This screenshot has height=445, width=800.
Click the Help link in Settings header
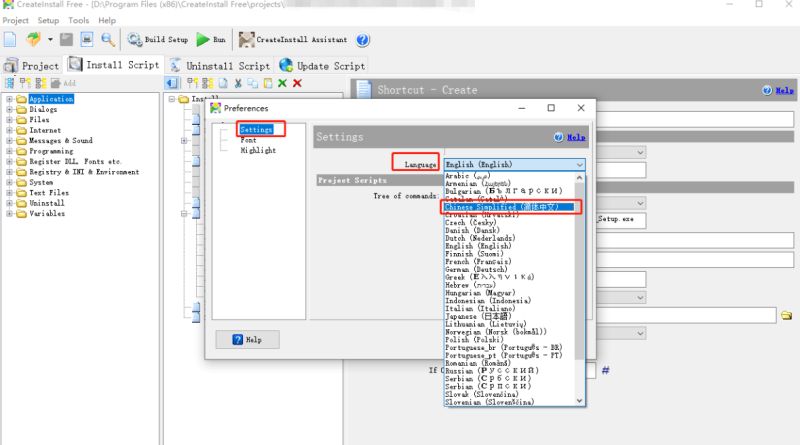pos(571,137)
